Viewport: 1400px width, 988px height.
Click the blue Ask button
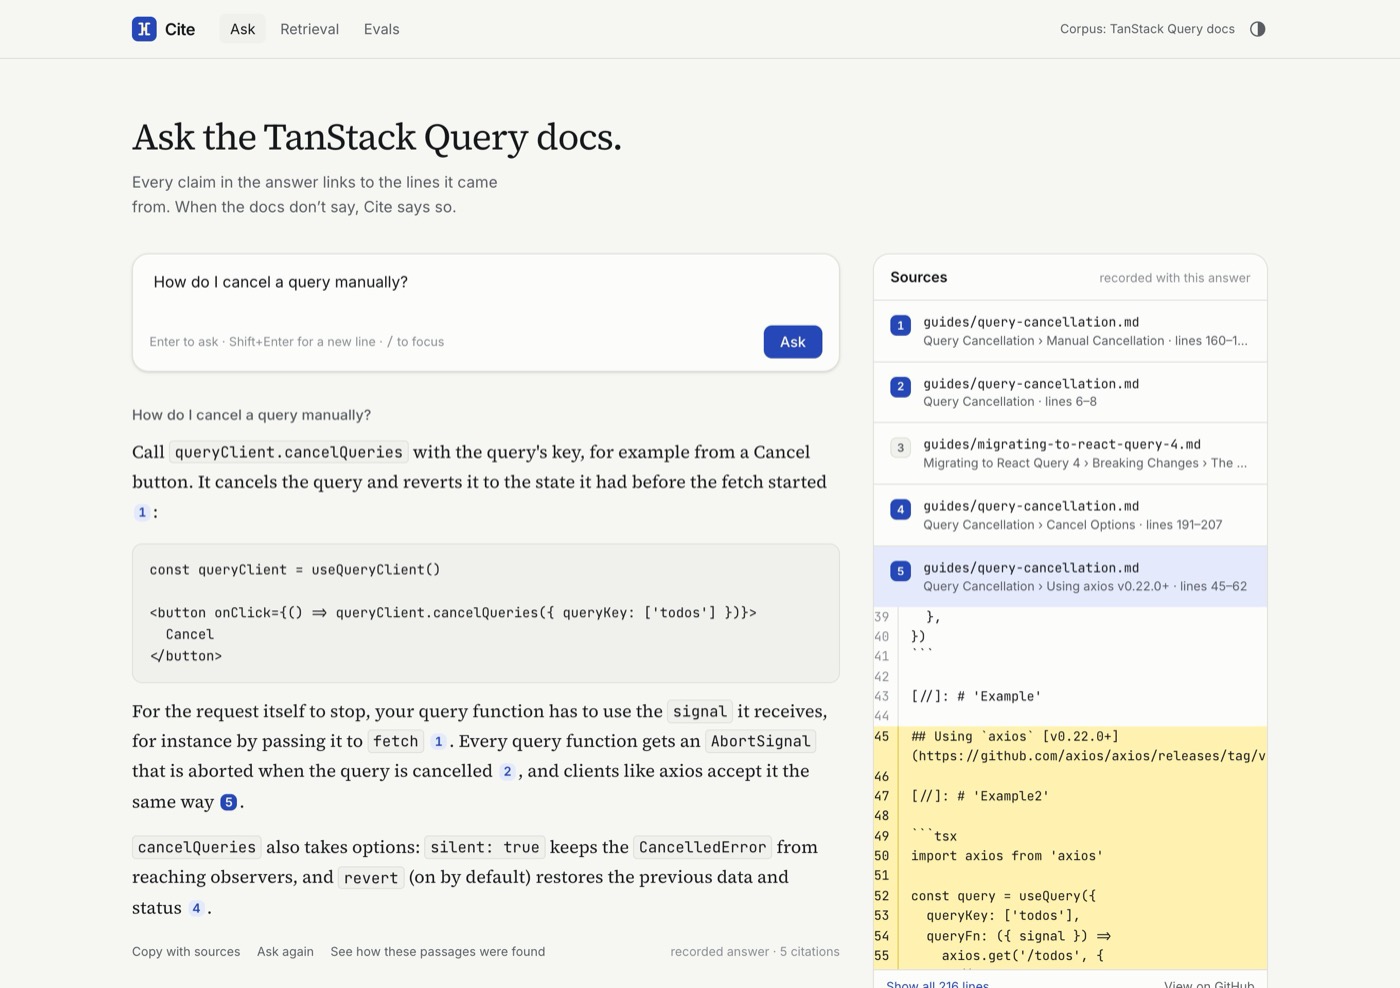793,342
